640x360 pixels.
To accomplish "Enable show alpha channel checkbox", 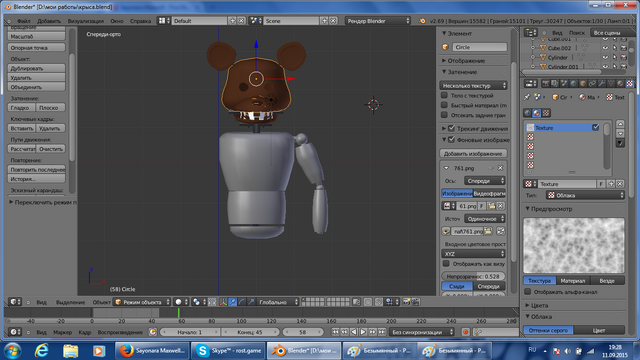I will 528,291.
